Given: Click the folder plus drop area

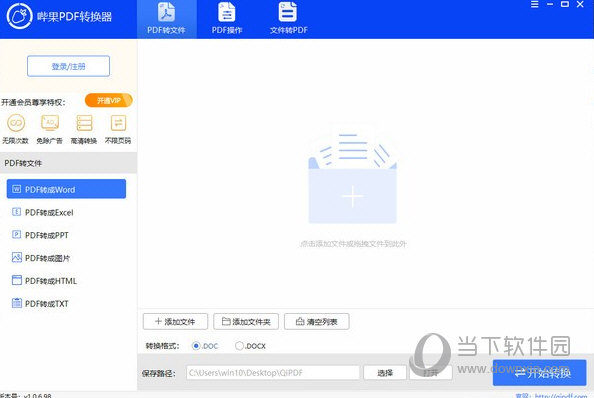Looking at the screenshot, I should [x=353, y=175].
